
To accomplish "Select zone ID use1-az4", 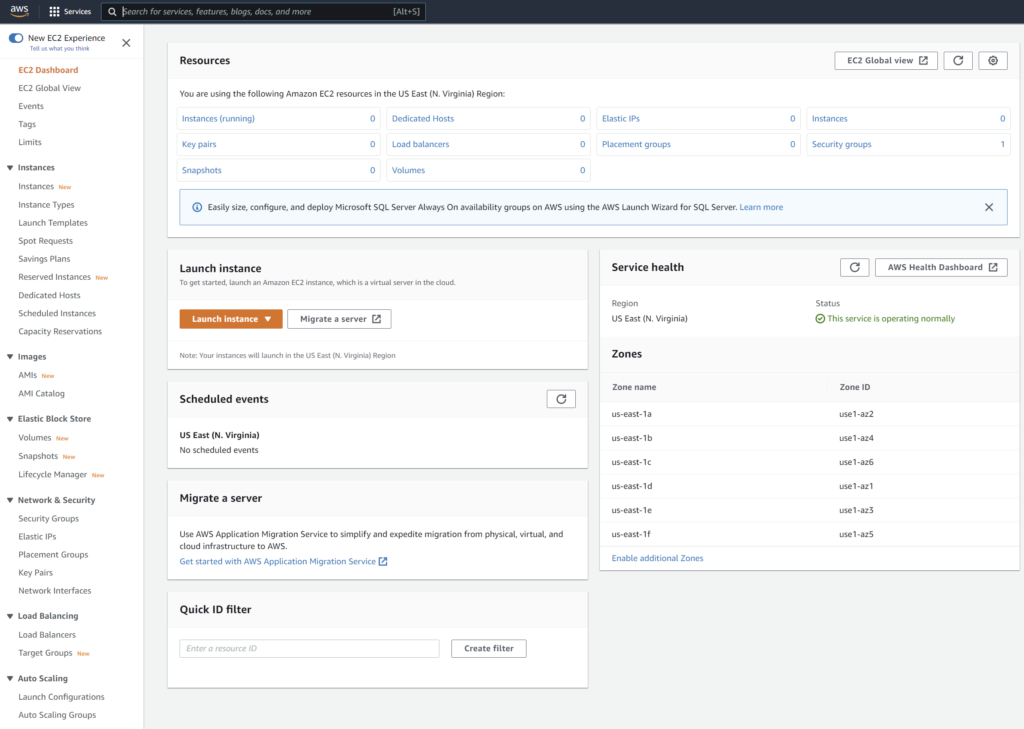I will coord(856,438).
